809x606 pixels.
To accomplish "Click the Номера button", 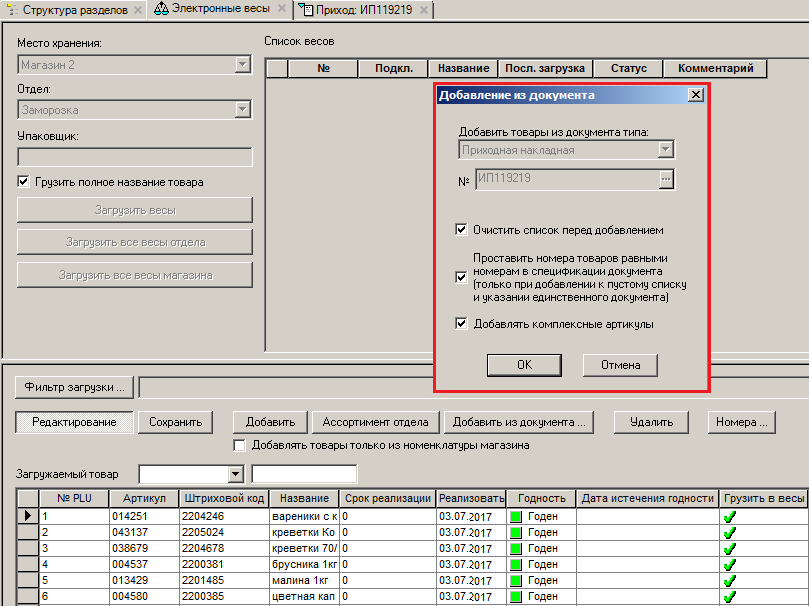I will (741, 422).
